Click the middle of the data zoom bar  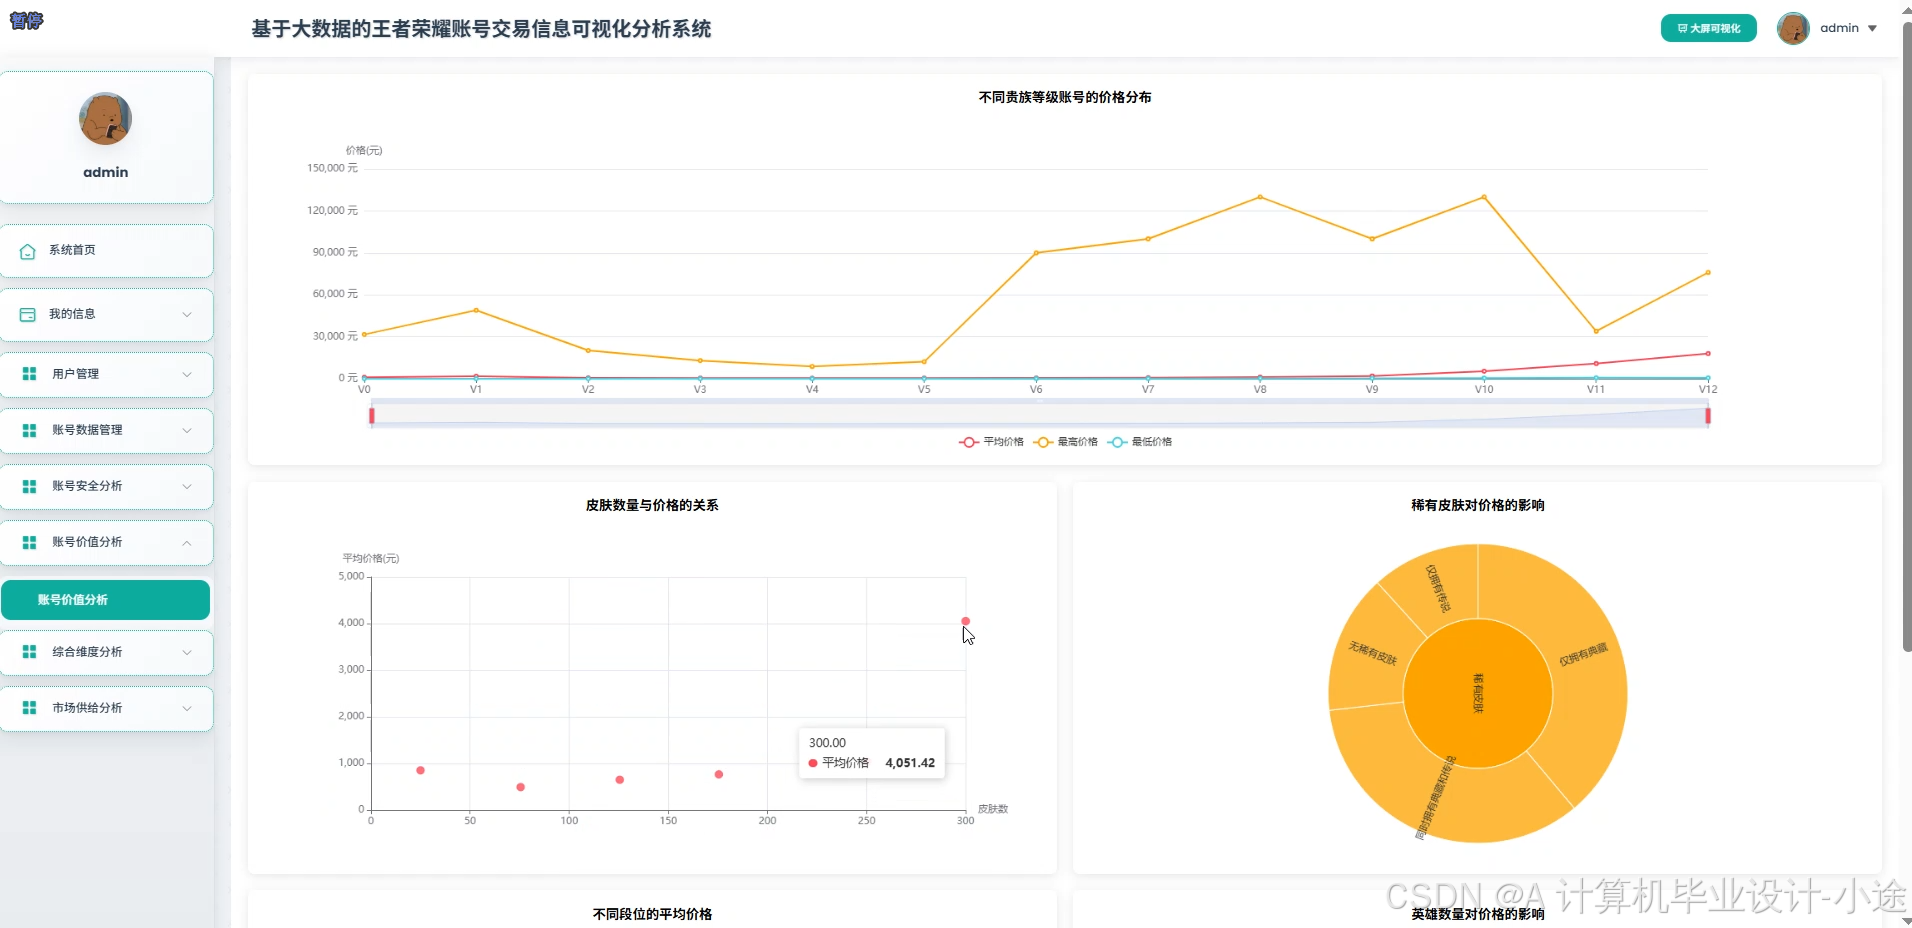click(1040, 415)
